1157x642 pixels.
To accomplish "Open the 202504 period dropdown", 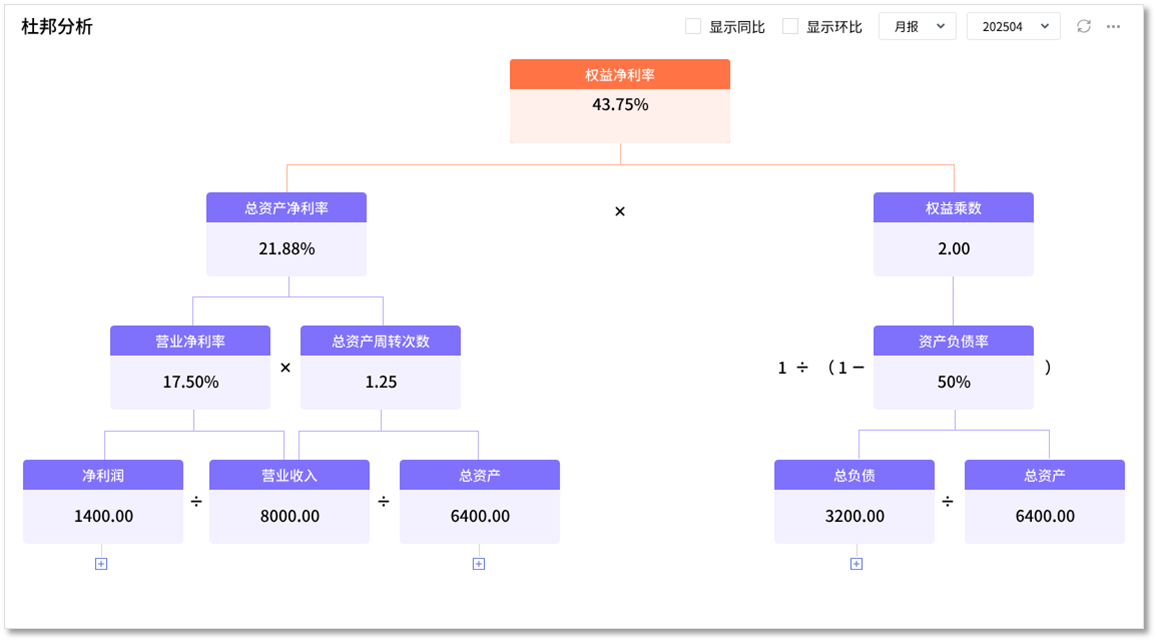I will (x=1013, y=27).
